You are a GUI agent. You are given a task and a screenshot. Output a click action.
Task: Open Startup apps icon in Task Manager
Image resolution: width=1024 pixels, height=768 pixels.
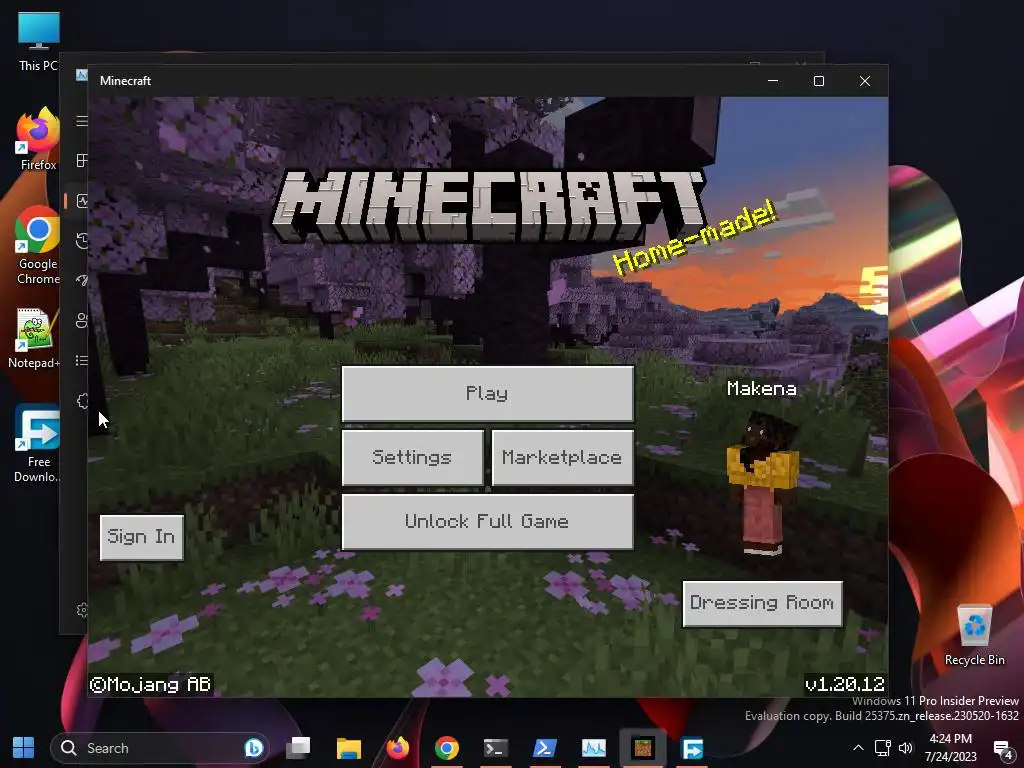(x=82, y=281)
